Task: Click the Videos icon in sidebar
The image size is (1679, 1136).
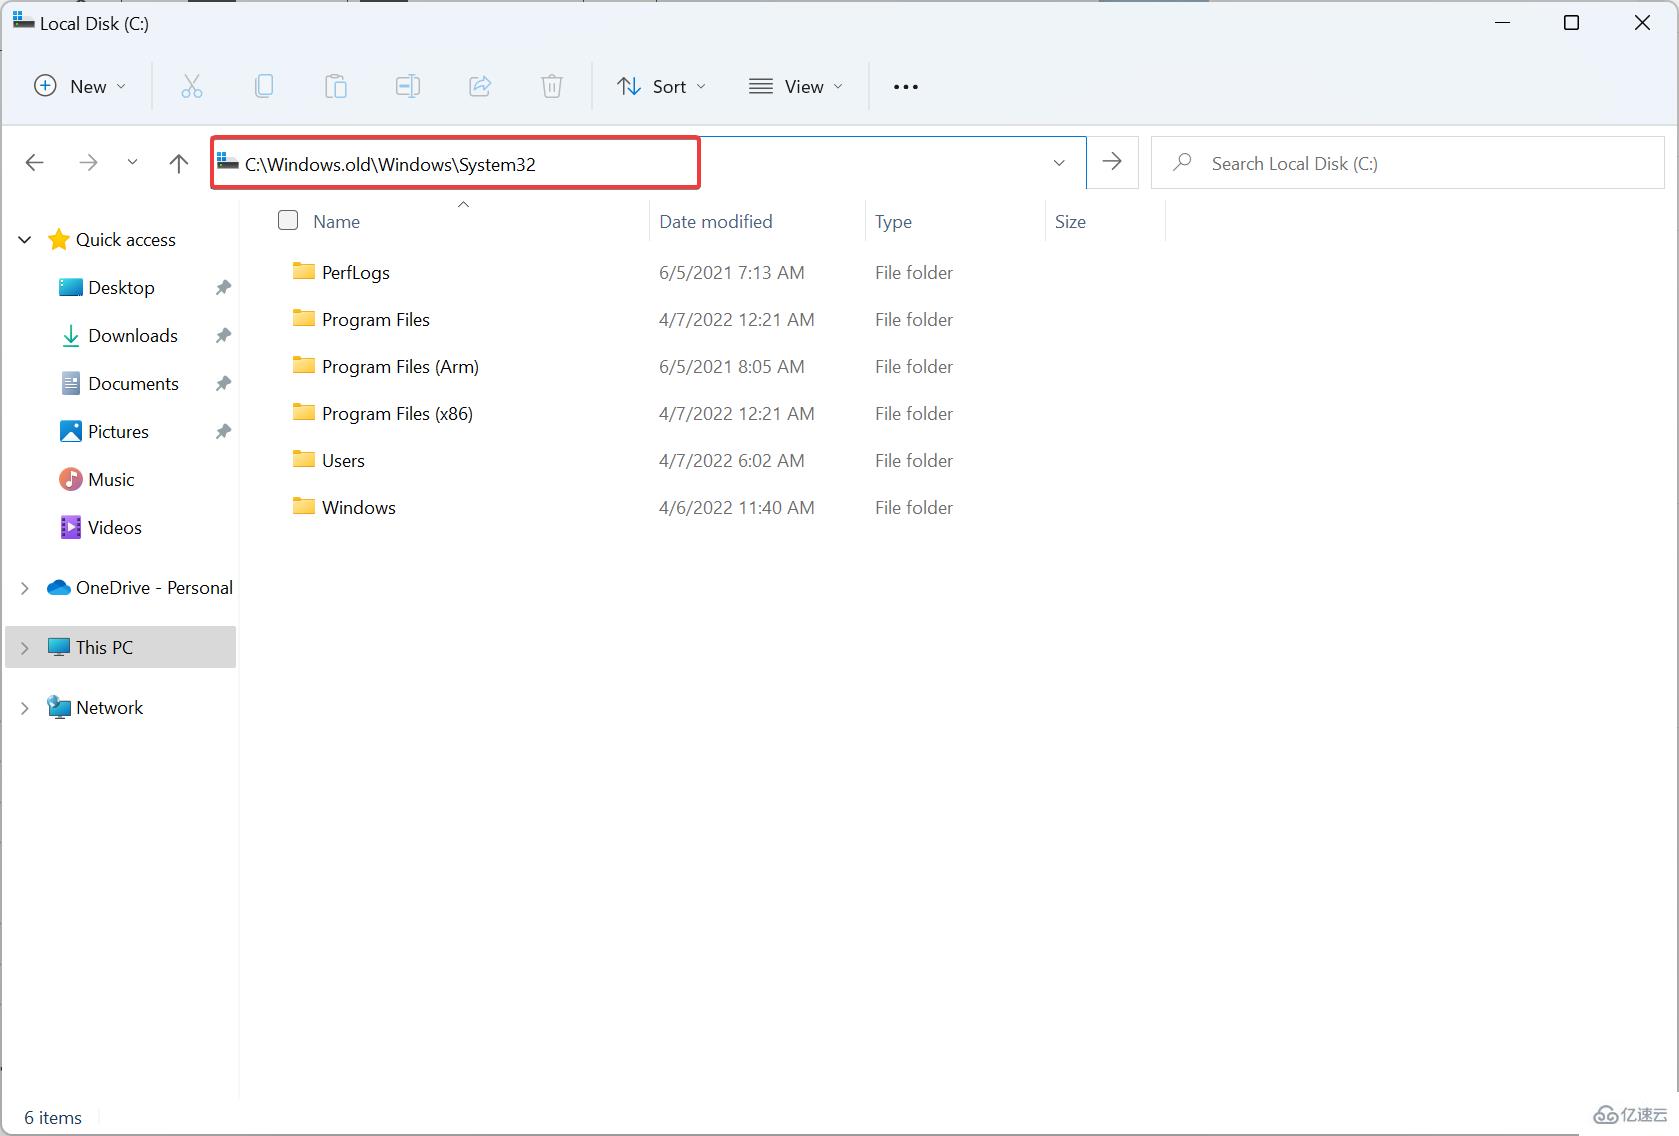Action: [70, 527]
